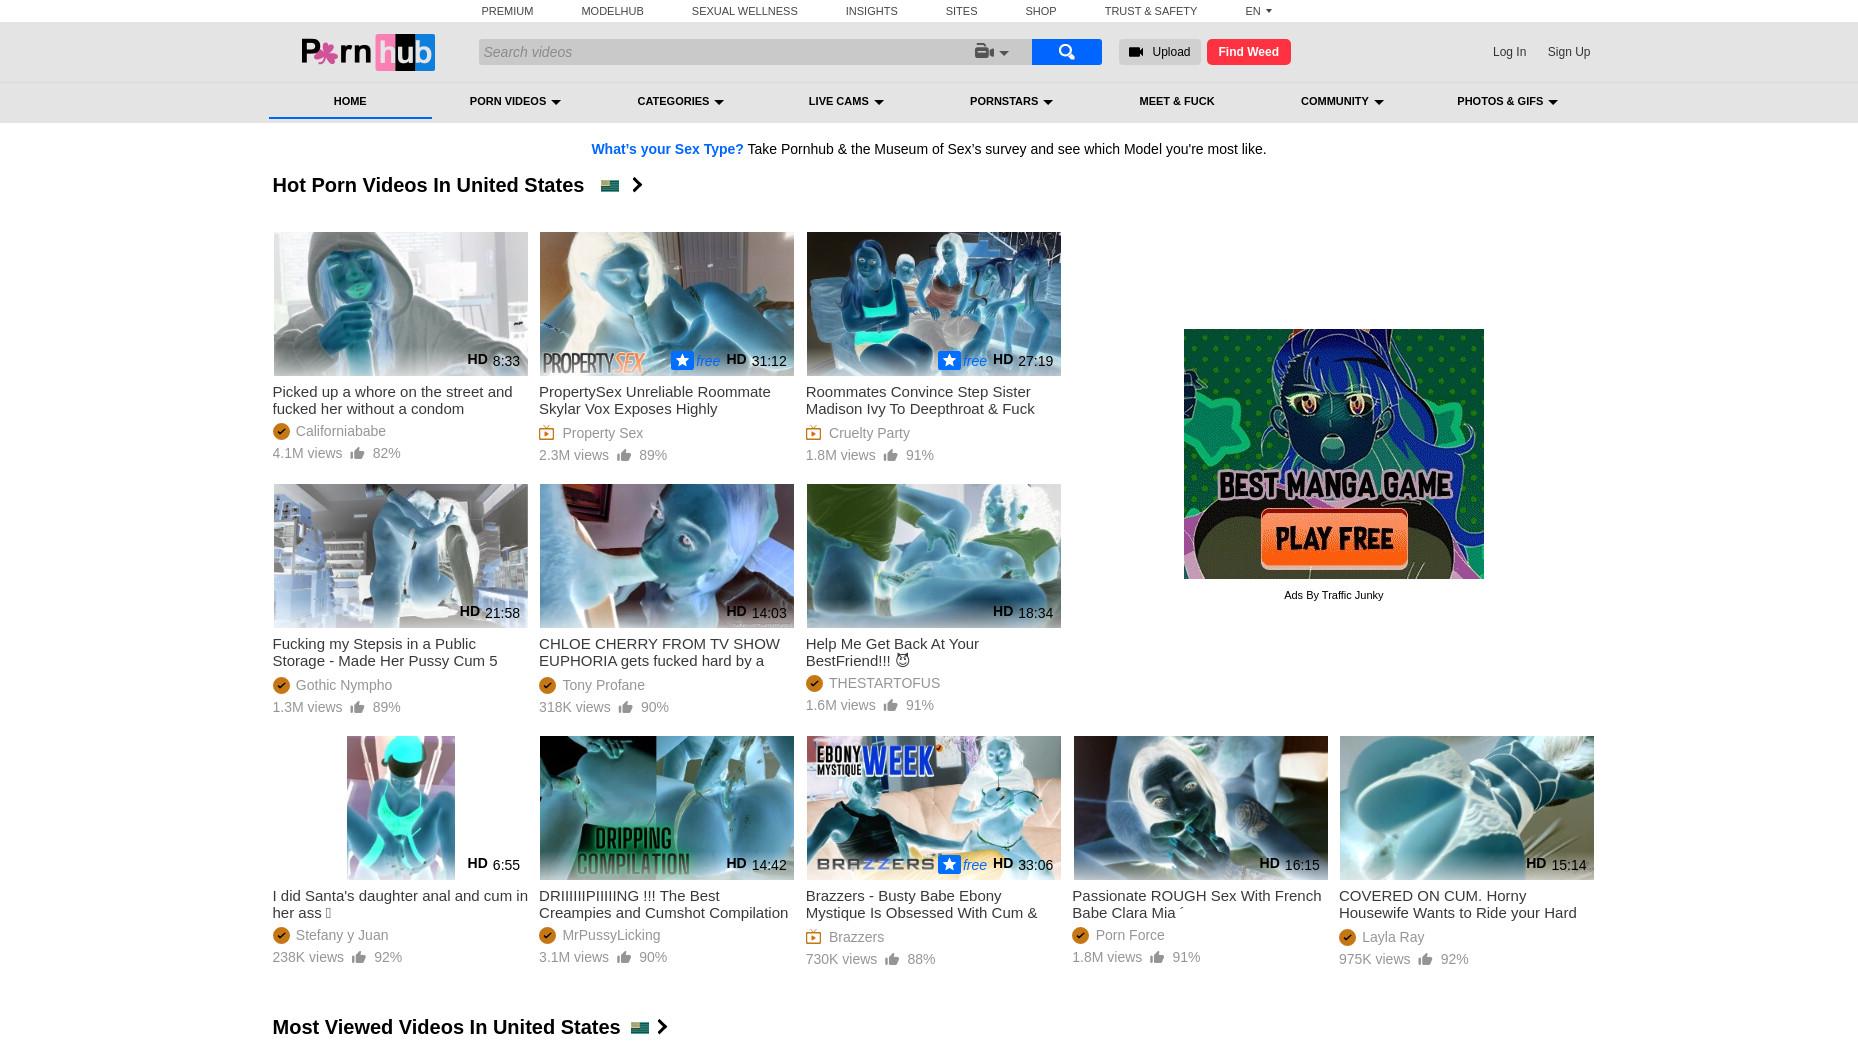Screen dimensions: 1858x1053
Task: Click the flag icon beside Hot Videos heading
Action: pyautogui.click(x=609, y=185)
